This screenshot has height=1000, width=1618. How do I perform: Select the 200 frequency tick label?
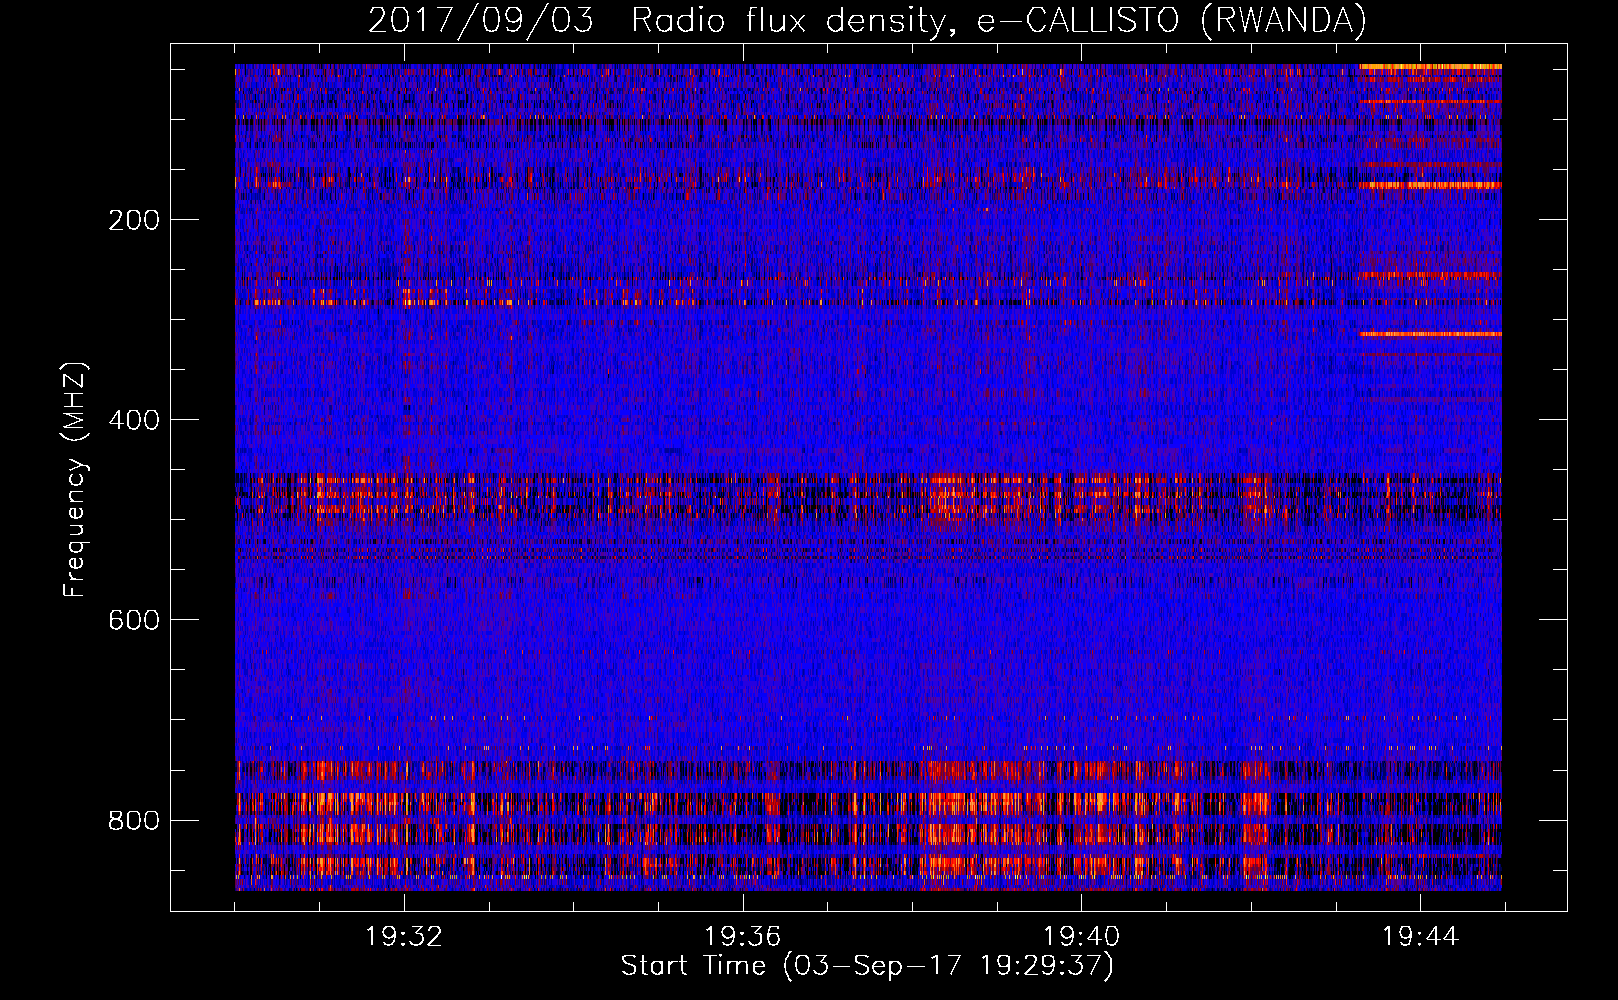coord(133,220)
